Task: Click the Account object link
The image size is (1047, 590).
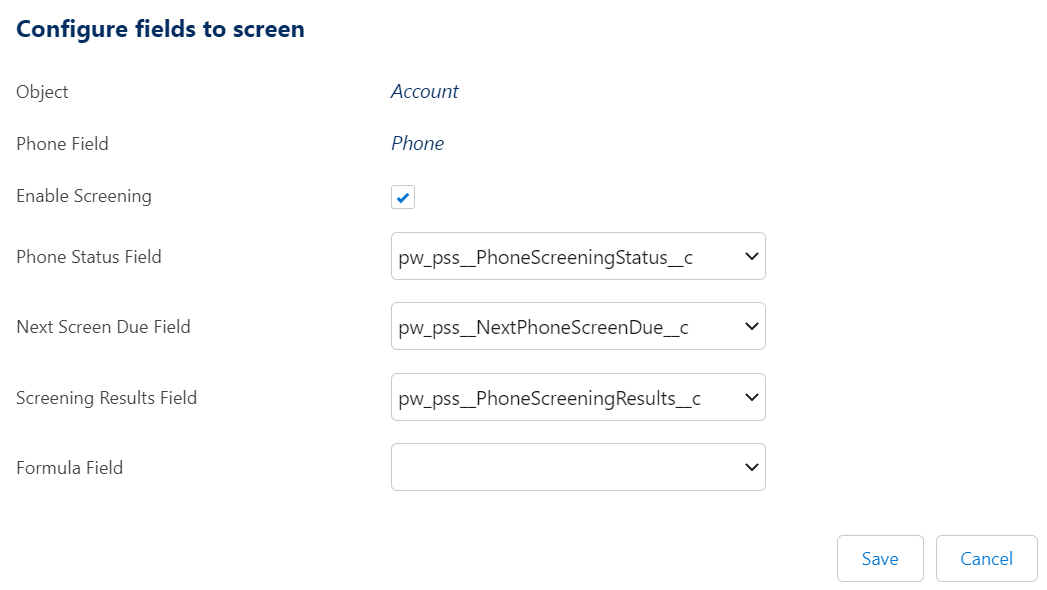Action: [x=424, y=91]
